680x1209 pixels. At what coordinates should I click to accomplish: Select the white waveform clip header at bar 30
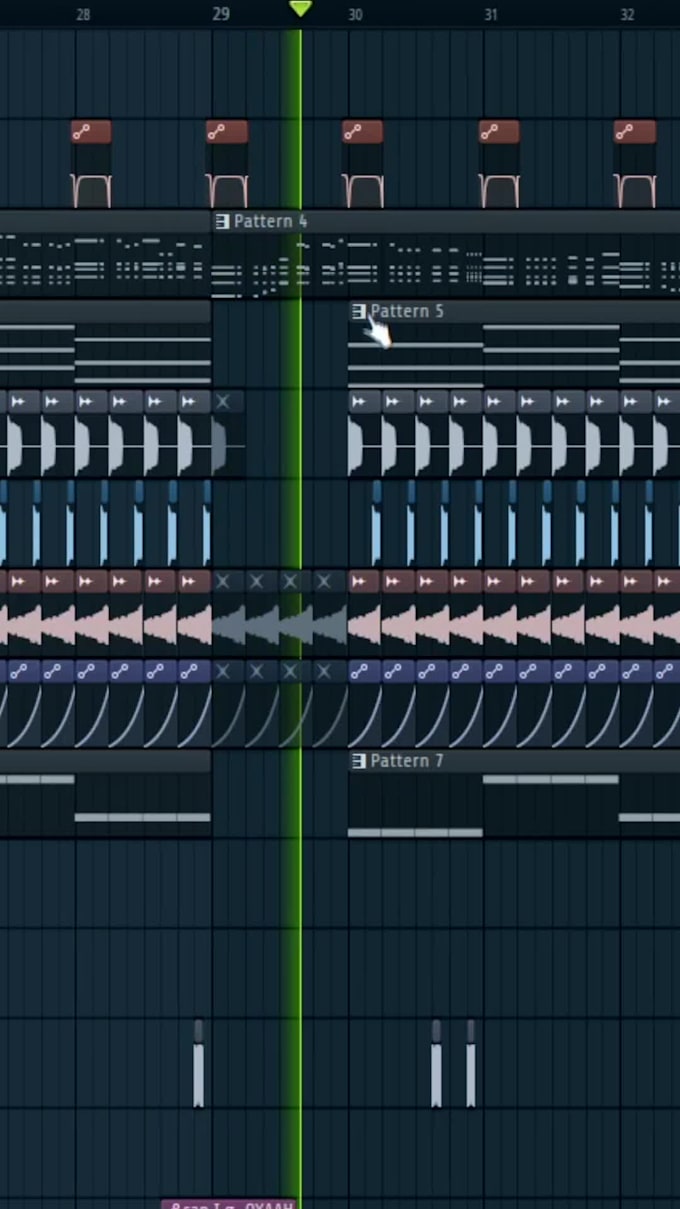click(364, 401)
